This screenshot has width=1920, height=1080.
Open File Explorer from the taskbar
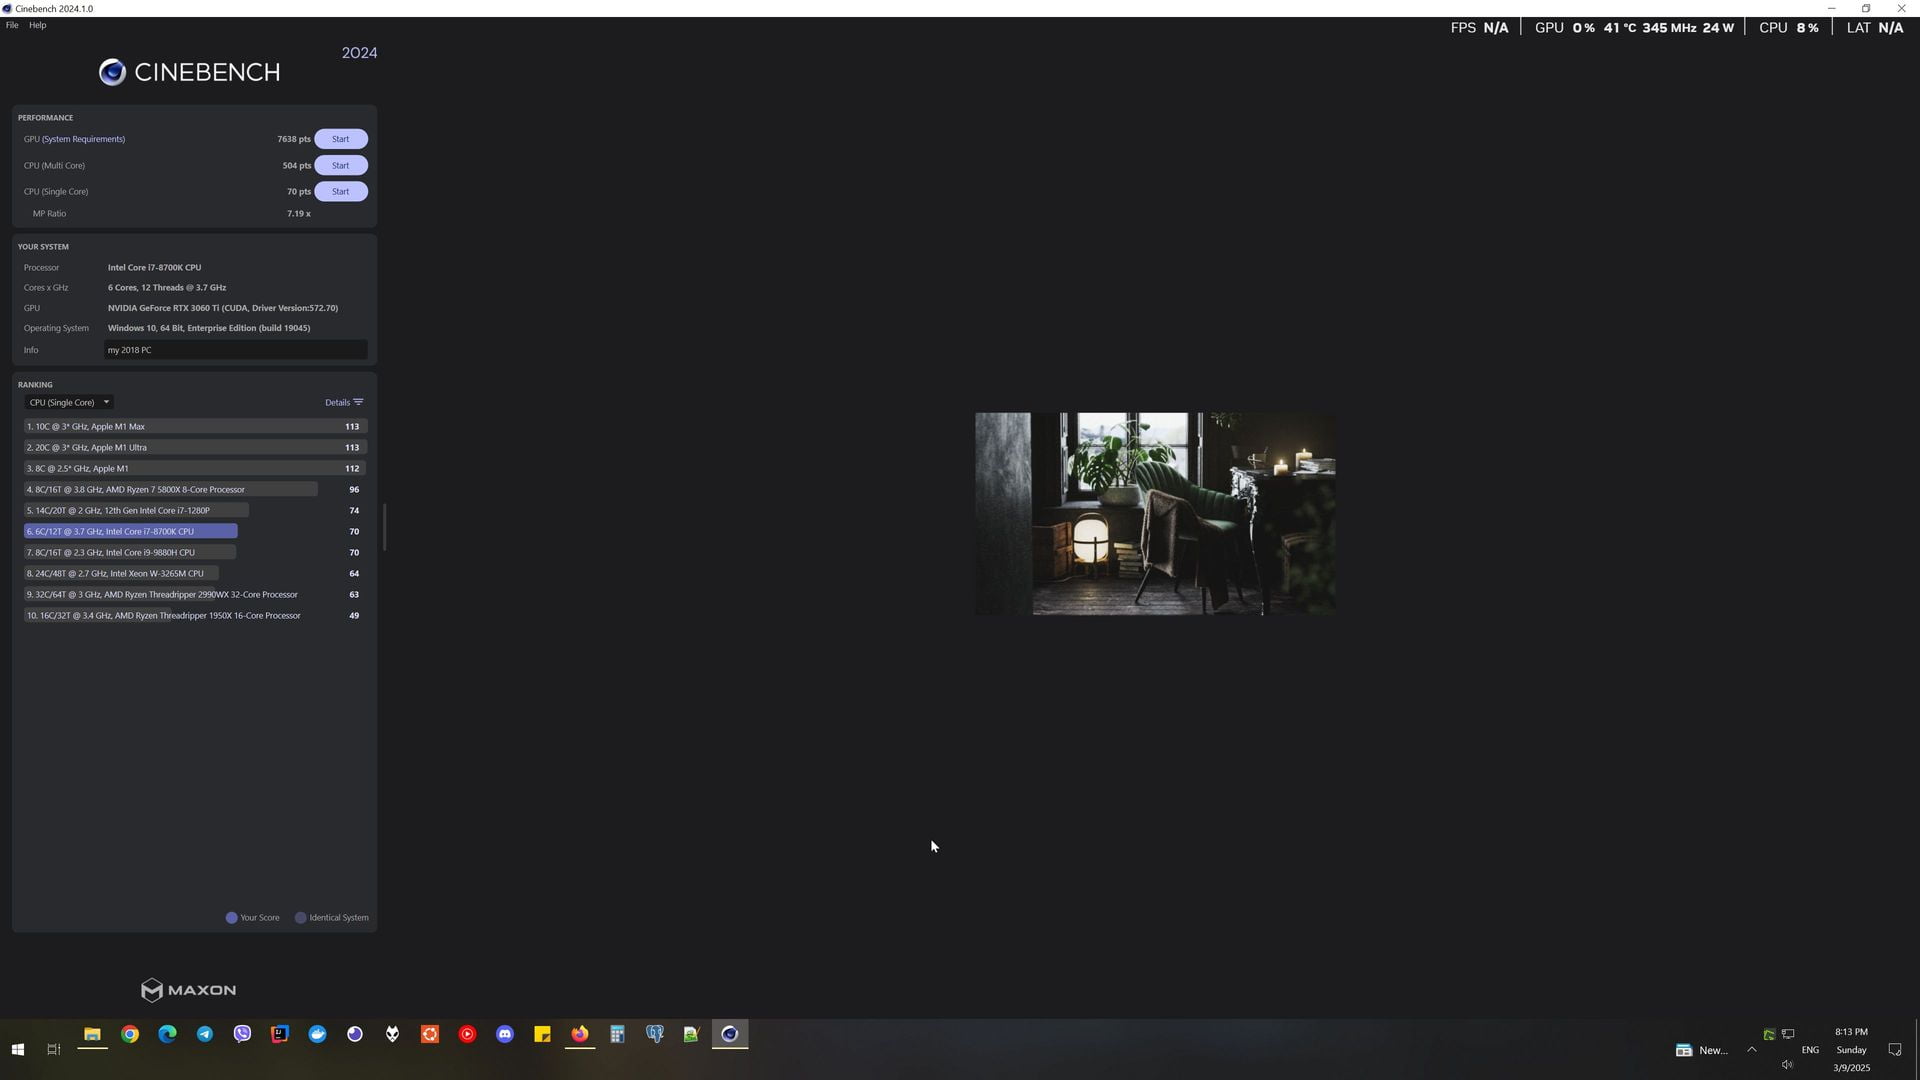pyautogui.click(x=92, y=1035)
